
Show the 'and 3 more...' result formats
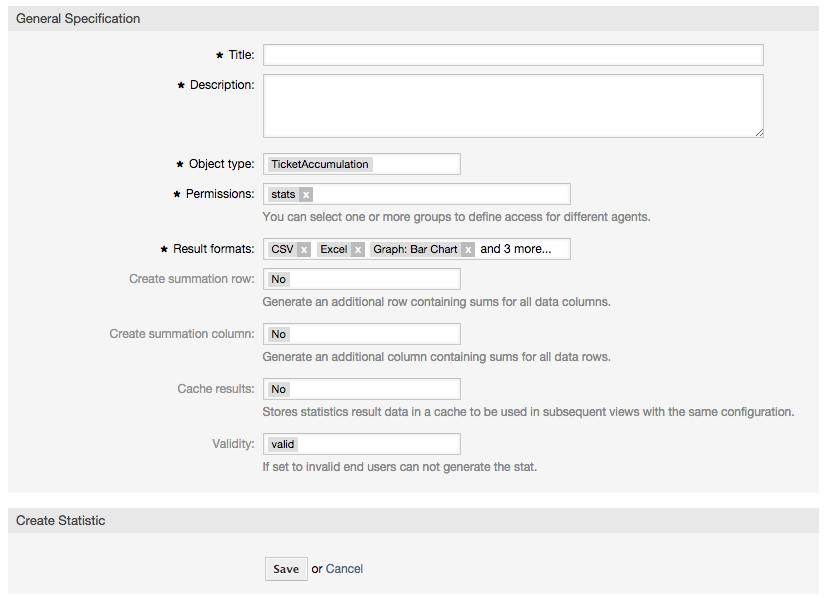515,249
